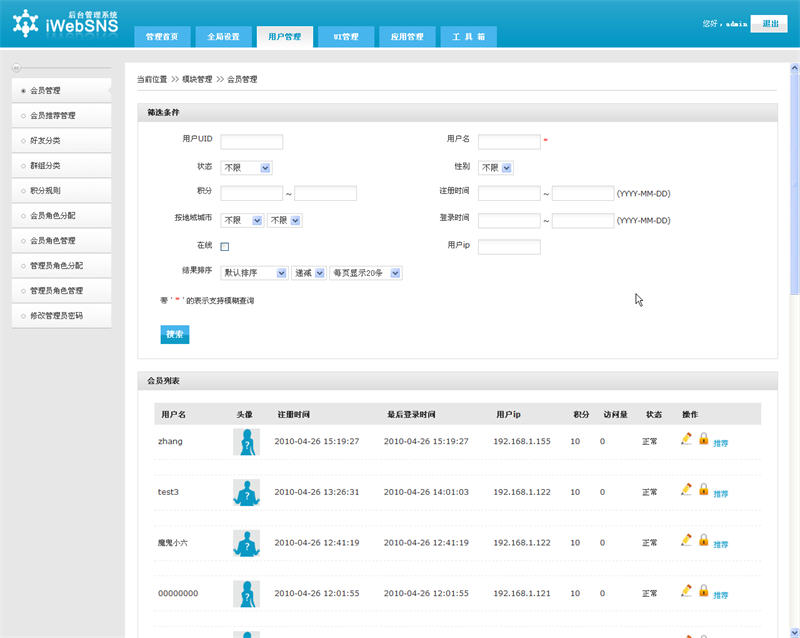Screen dimensions: 800x638
Task: Click the 推荐 link for 00000000
Action: pos(720,595)
